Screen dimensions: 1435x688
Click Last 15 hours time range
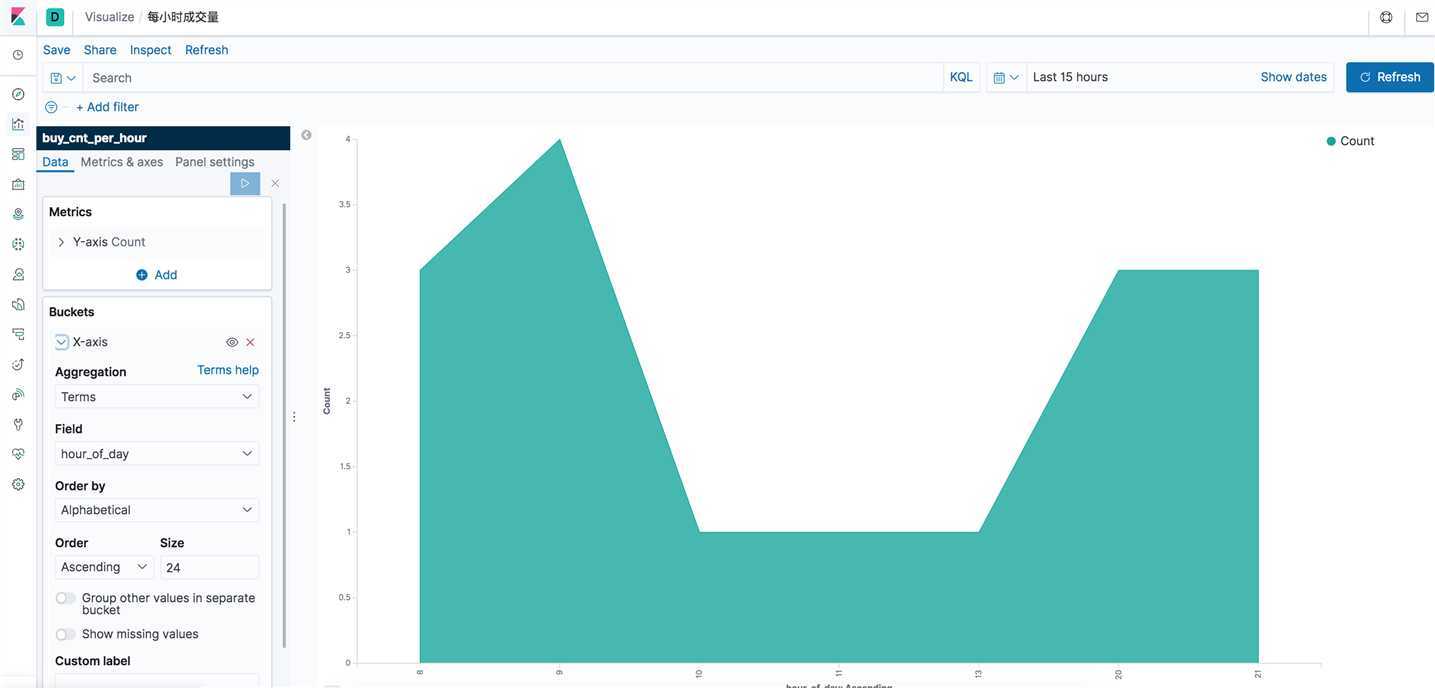click(x=1071, y=77)
